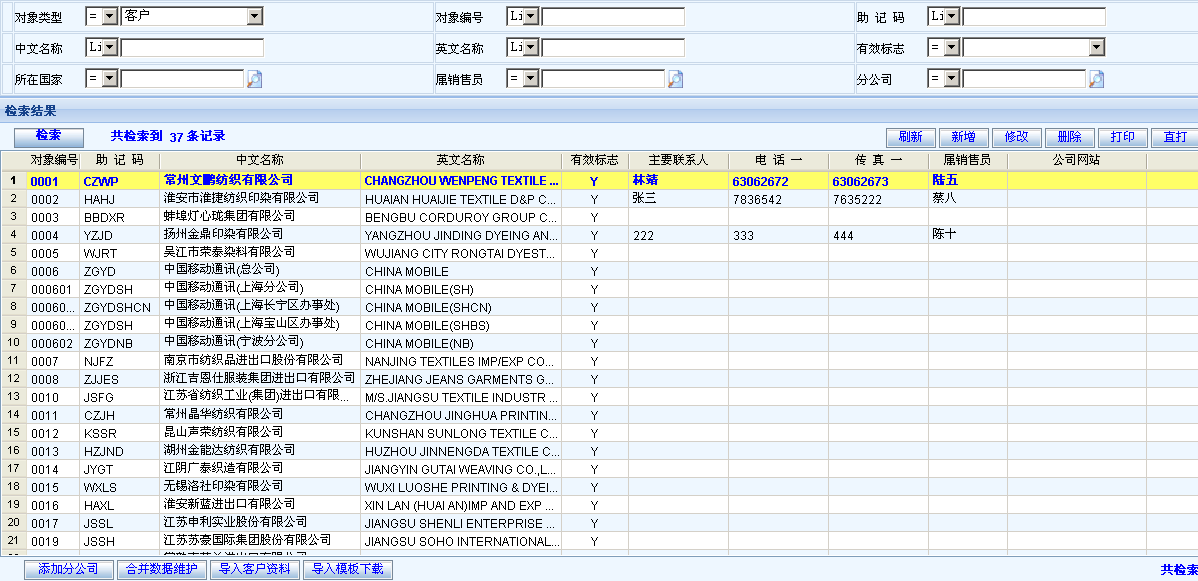
Task: Expand the 对象类型 value dropdown showing 客户
Action: [x=254, y=16]
